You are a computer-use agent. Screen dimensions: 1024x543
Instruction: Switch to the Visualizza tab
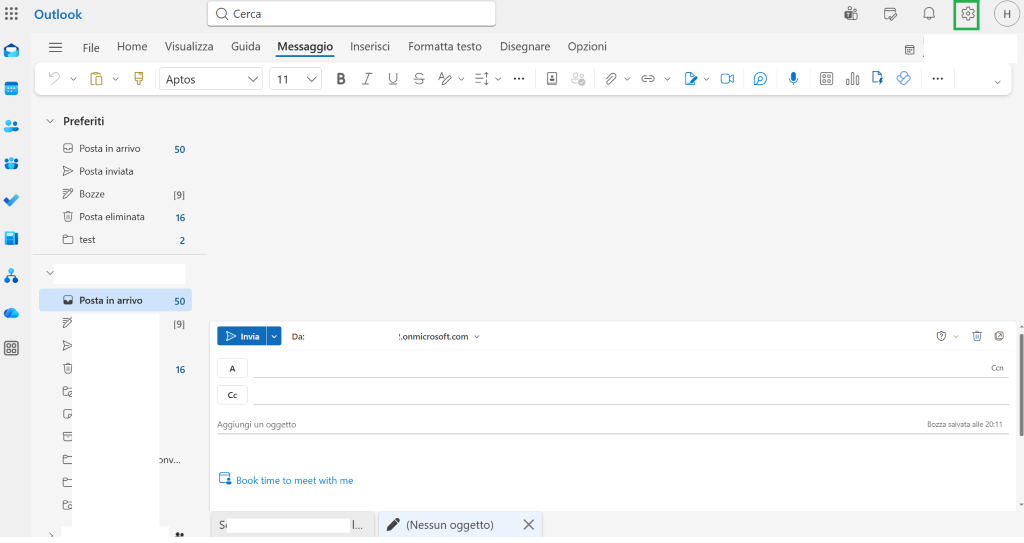(189, 46)
